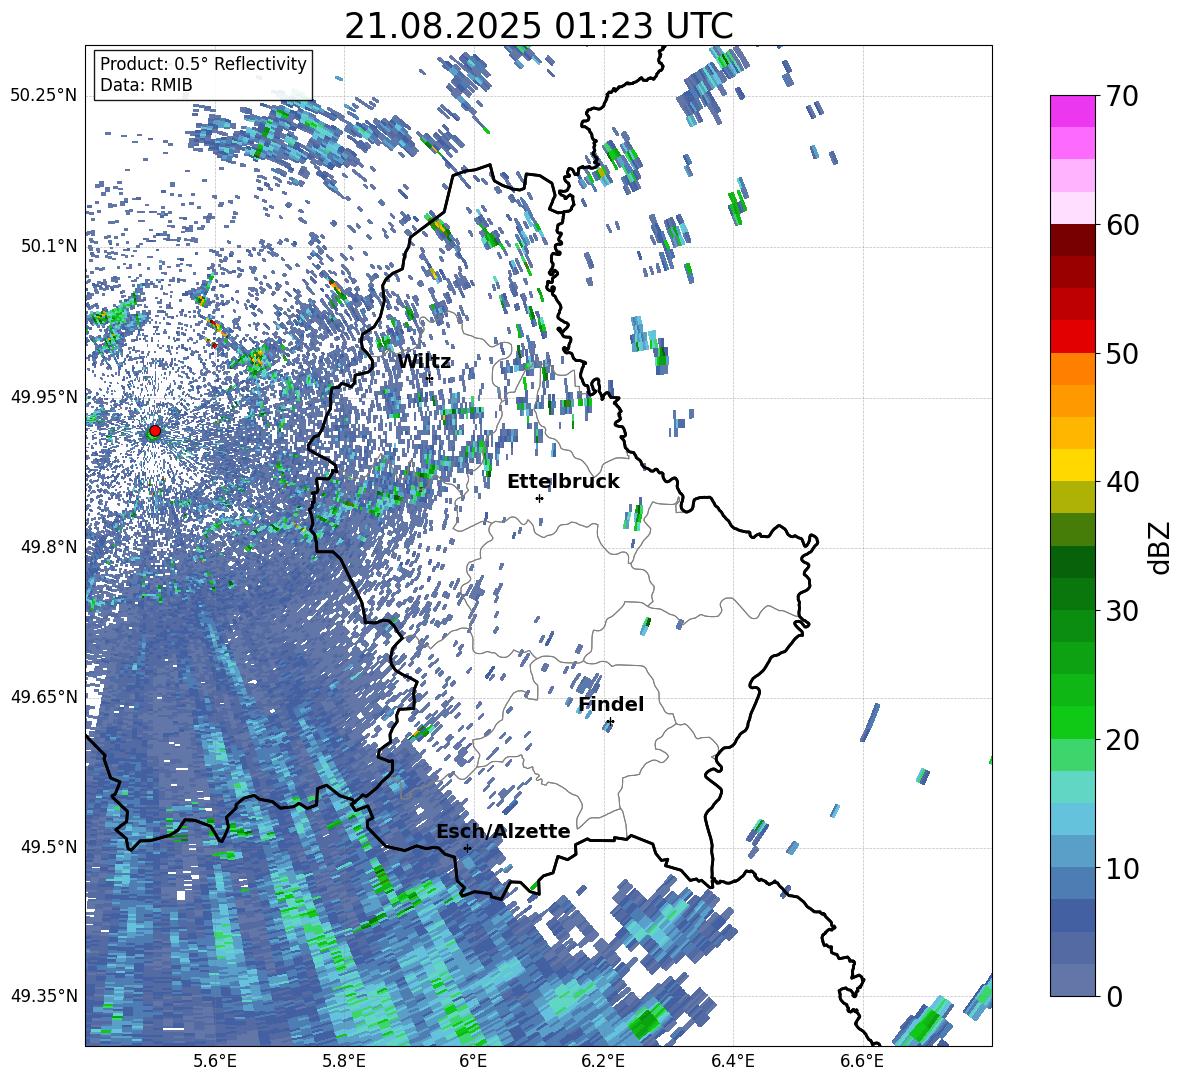
Task: Click the Product: 0.5° Reflectivity text
Action: 203,63
